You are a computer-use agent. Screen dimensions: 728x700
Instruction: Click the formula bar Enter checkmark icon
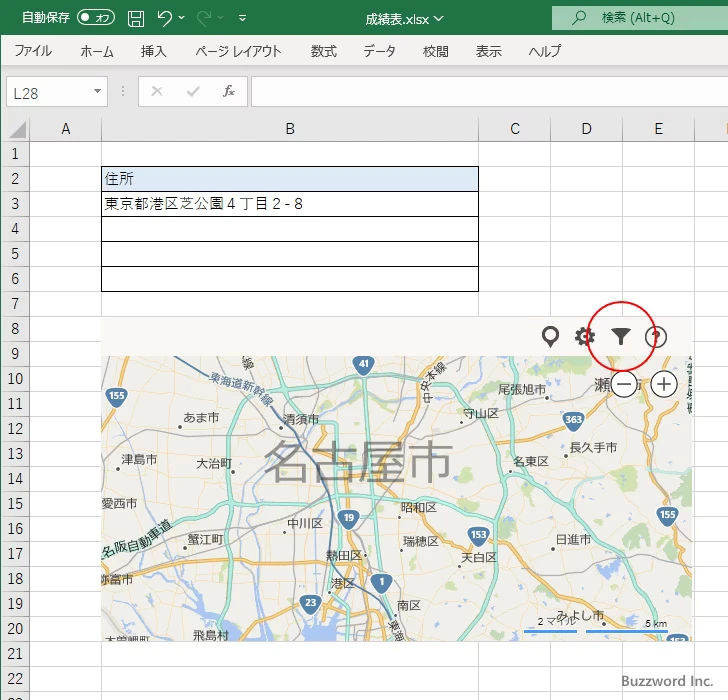193,91
